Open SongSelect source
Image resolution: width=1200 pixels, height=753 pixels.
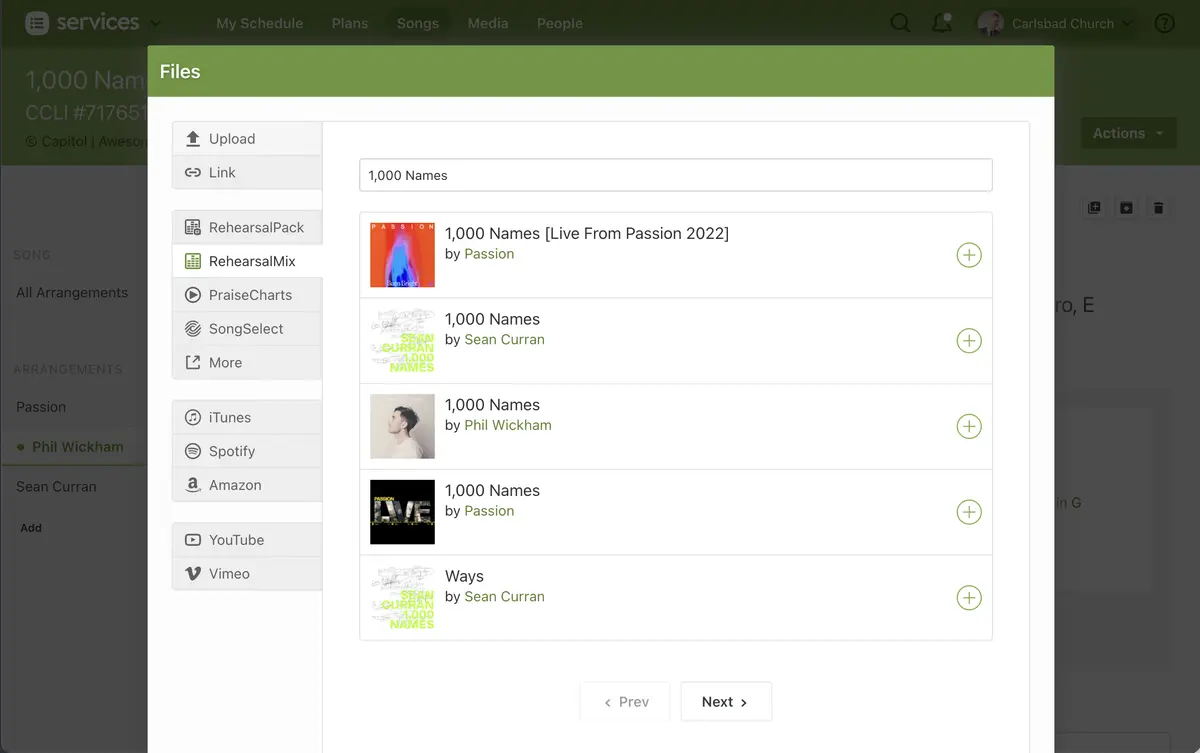coord(247,329)
